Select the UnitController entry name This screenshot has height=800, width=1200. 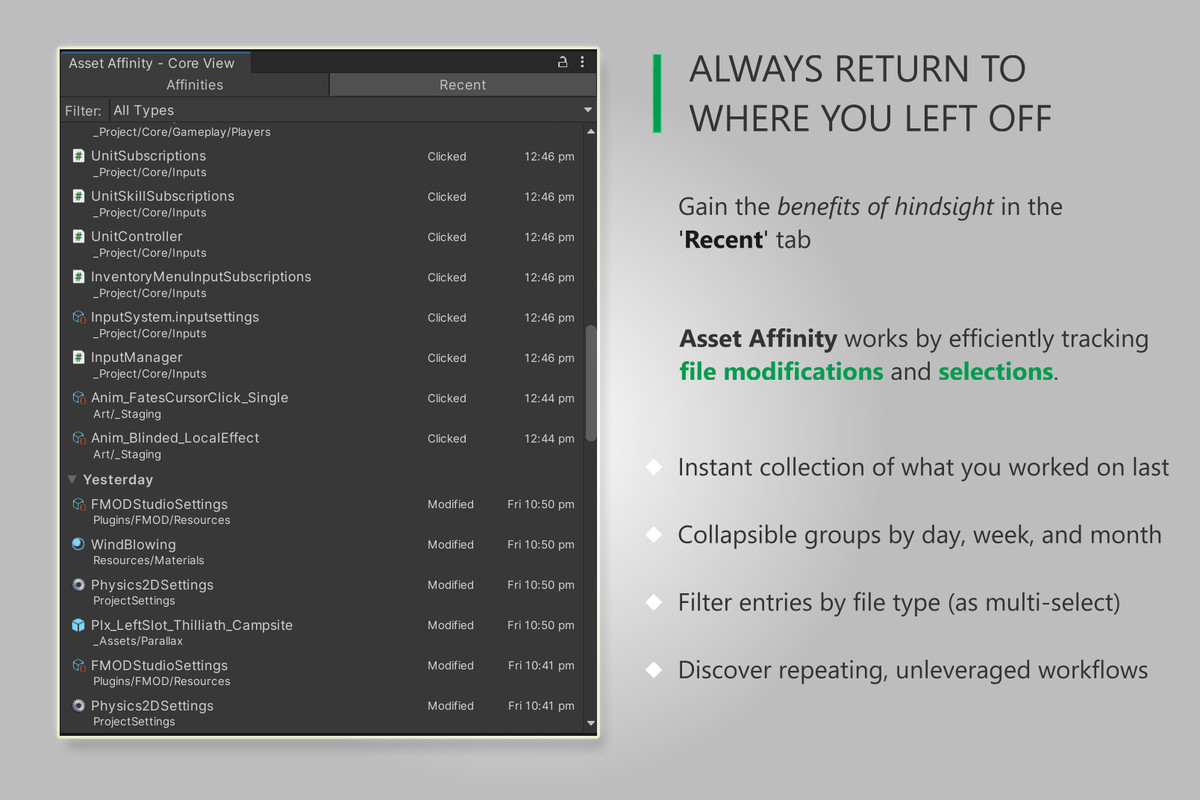coord(137,236)
